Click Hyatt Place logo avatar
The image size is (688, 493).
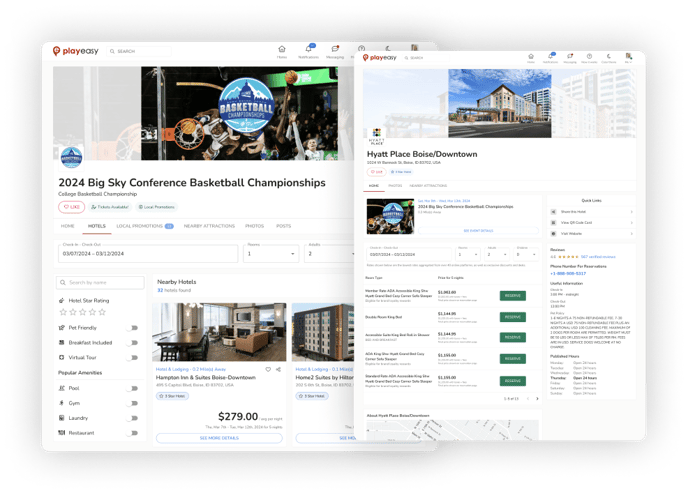click(x=376, y=136)
